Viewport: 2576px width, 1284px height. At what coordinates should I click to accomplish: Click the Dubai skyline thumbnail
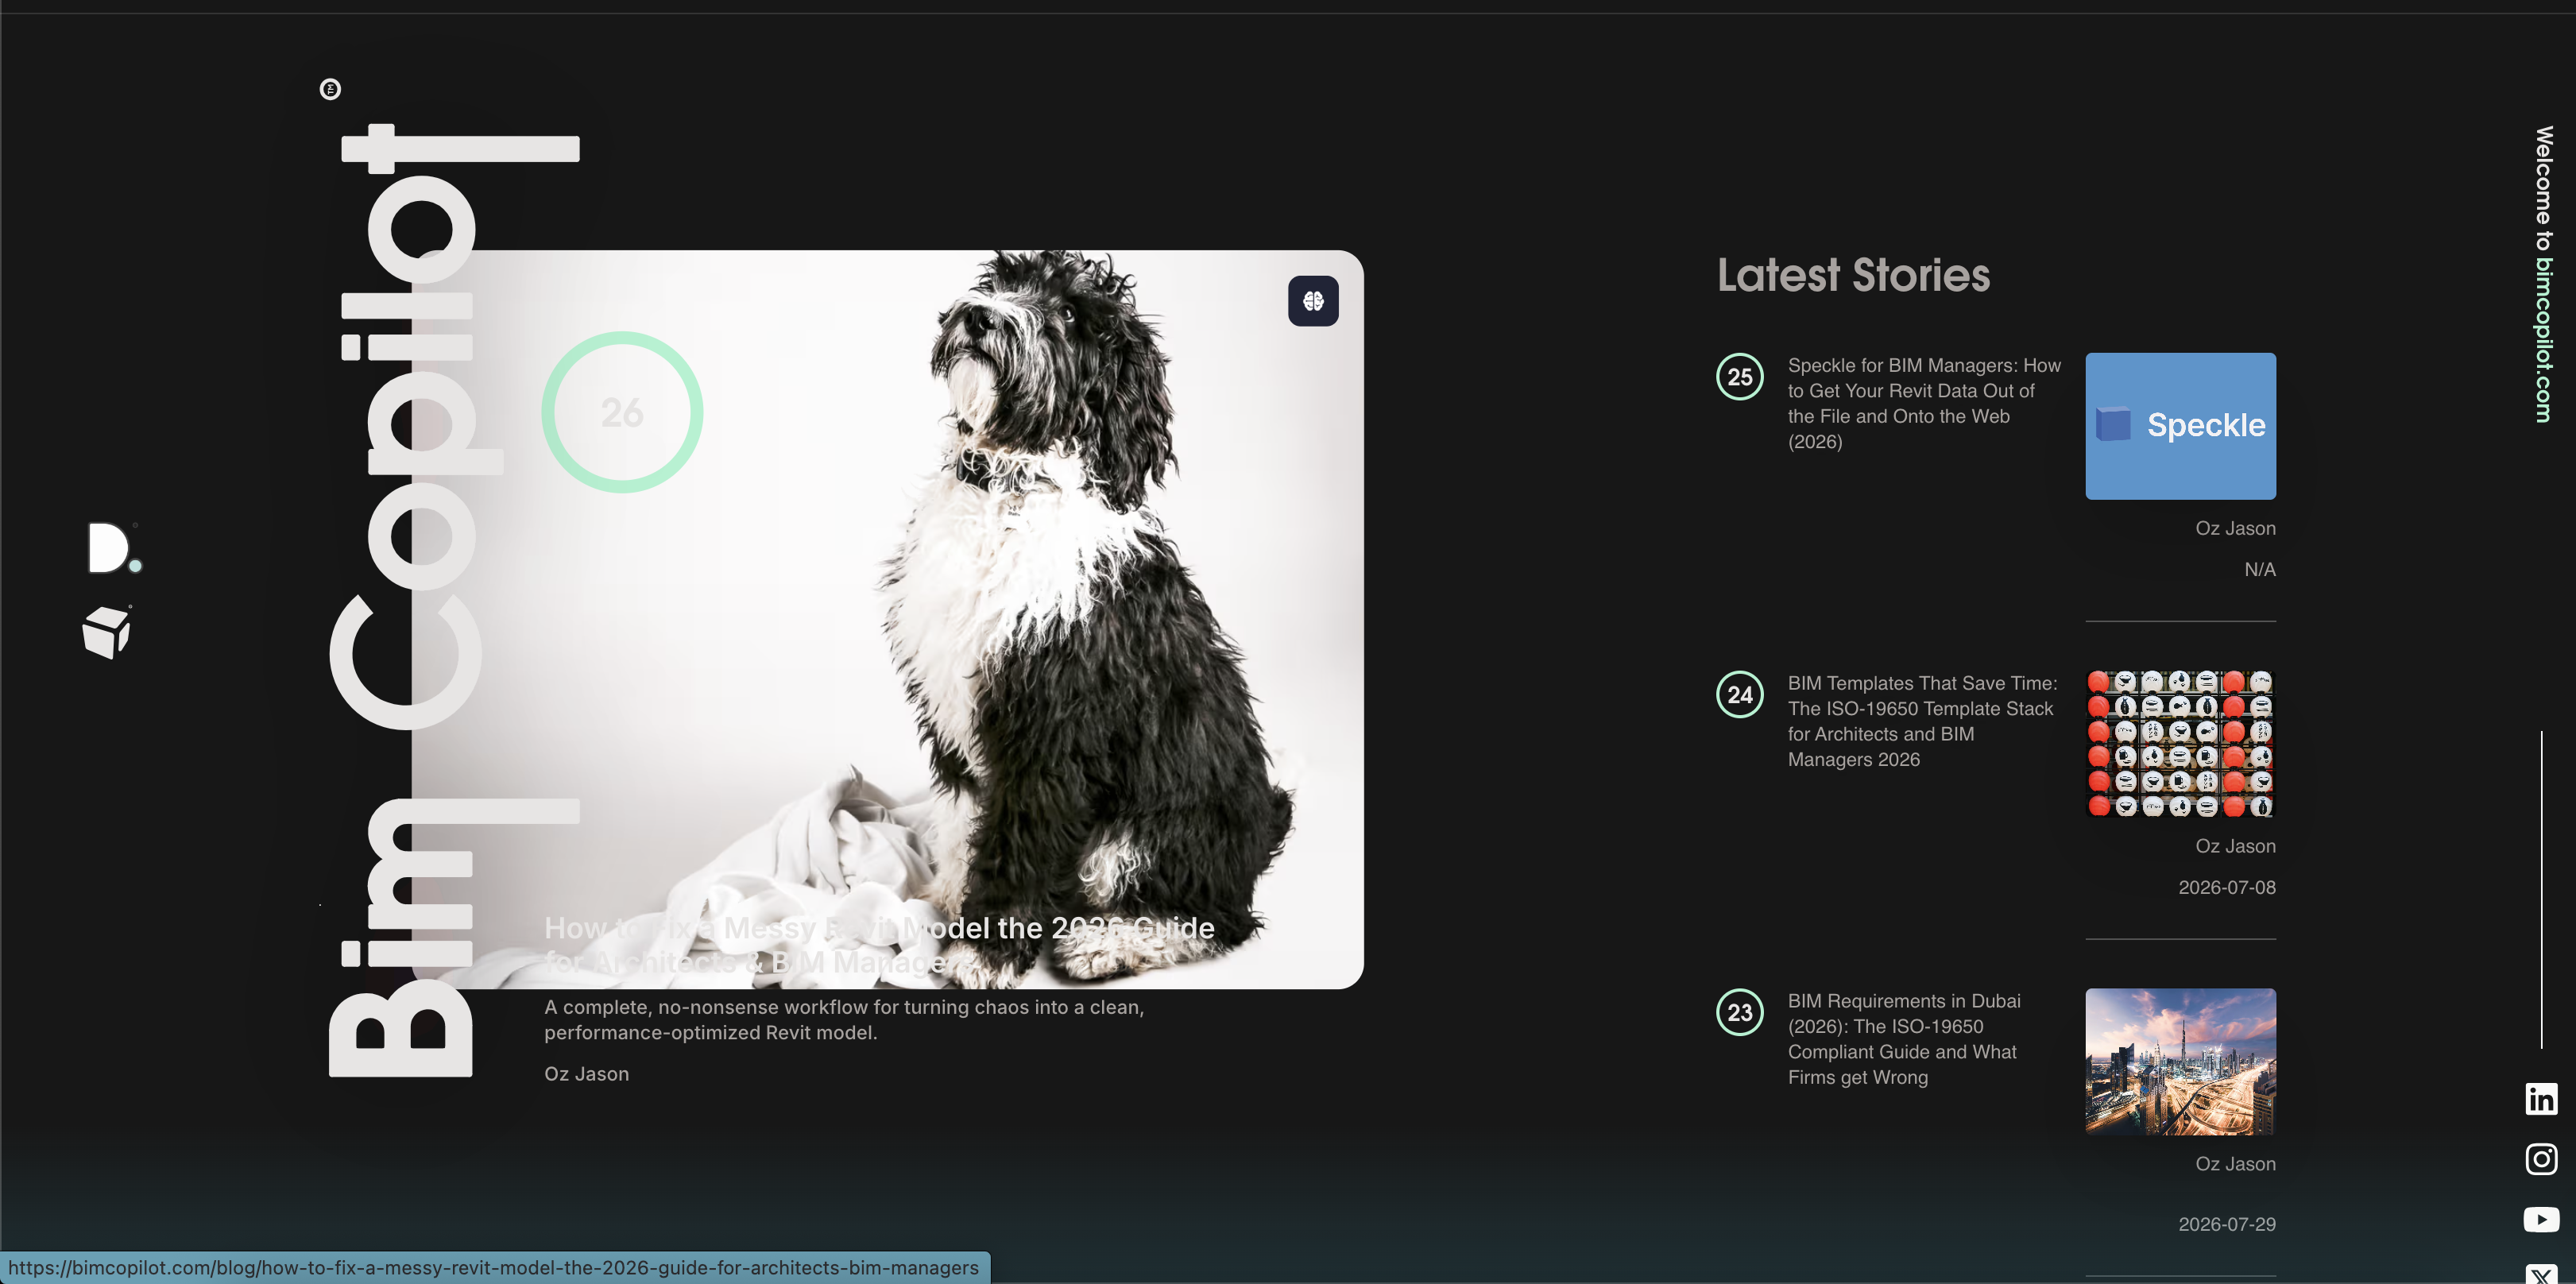[x=2180, y=1062]
